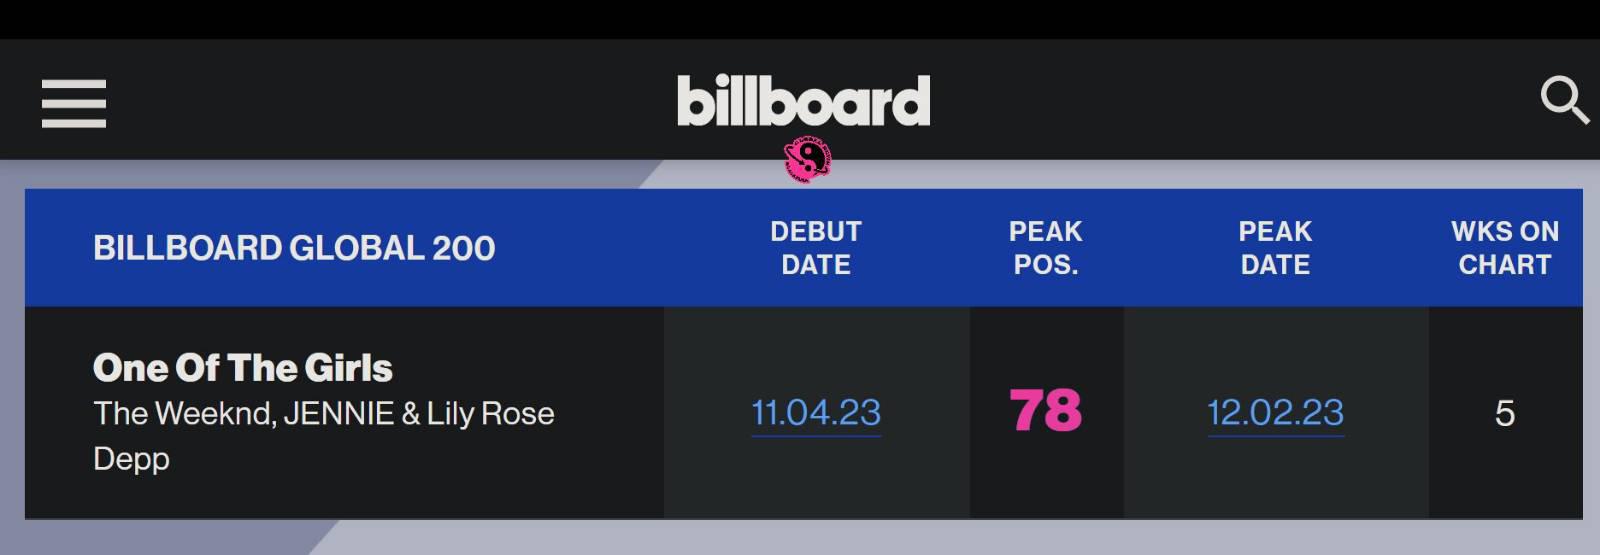
Task: Click the artist names The Weeknd, JENNIE
Action: pos(244,413)
